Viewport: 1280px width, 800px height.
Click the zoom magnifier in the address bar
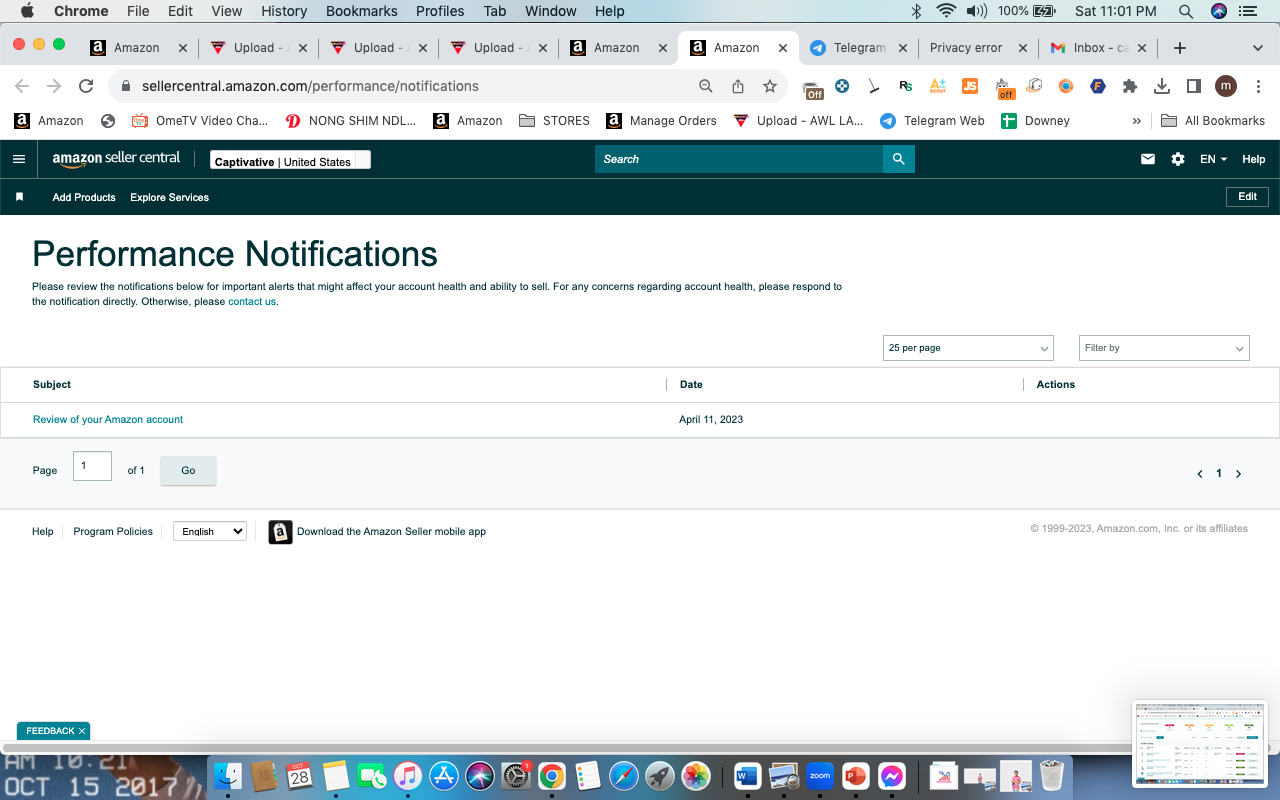706,86
